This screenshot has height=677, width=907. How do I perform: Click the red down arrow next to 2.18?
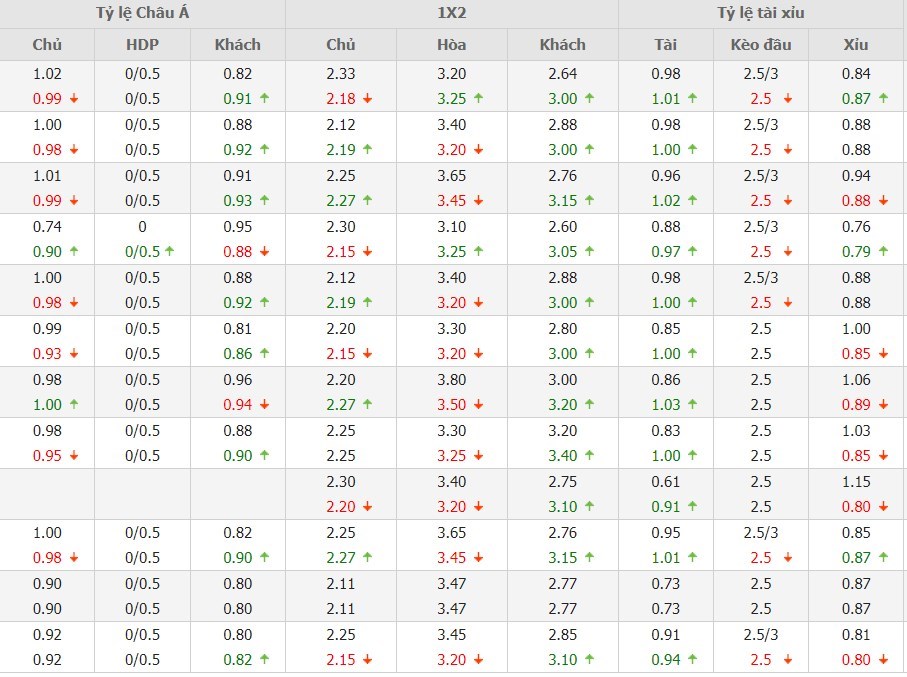tap(368, 99)
